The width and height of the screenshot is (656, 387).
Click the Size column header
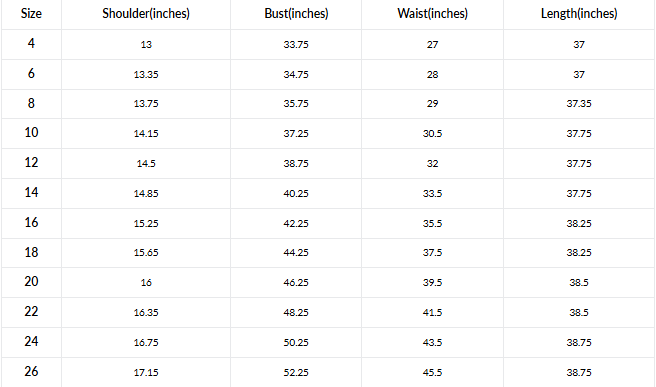pyautogui.click(x=31, y=14)
